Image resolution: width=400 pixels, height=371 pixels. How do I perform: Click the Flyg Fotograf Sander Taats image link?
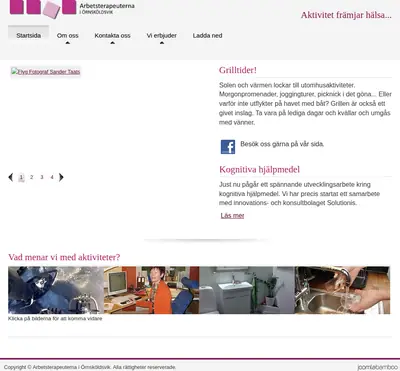[46, 72]
